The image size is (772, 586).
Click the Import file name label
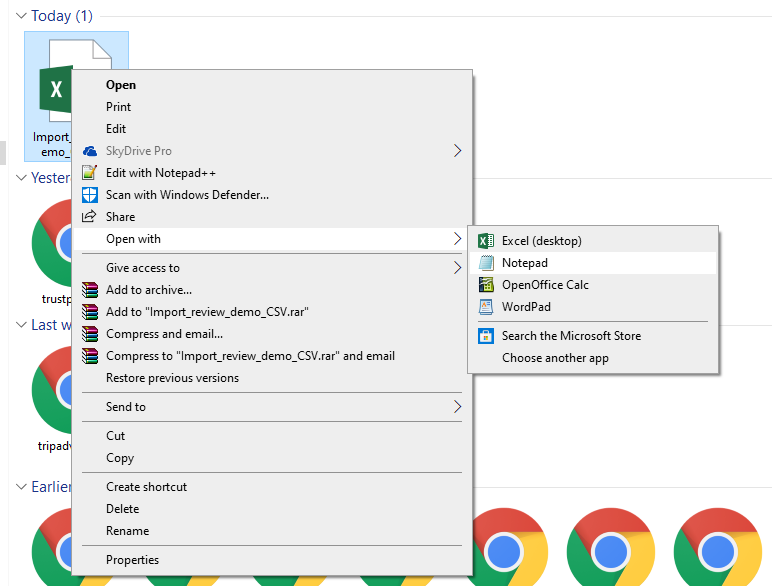click(x=52, y=144)
